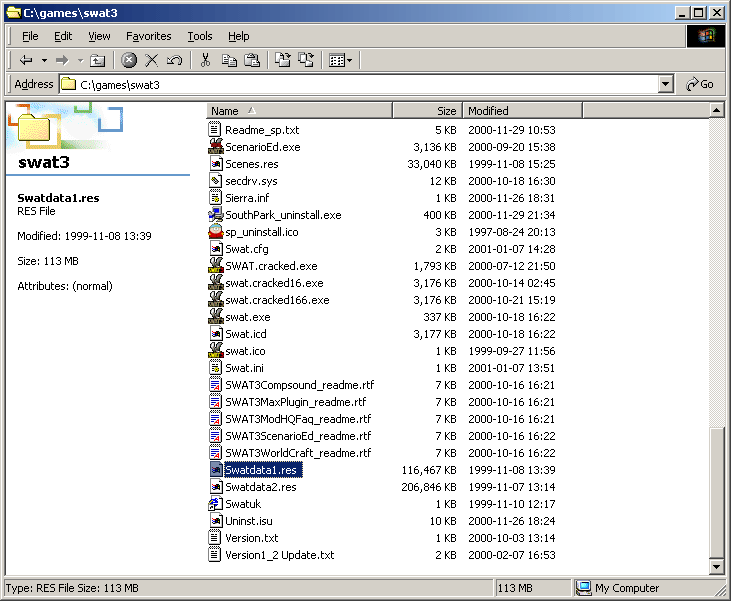Screen dimensions: 731x601
Task: Select swat.cracked166.exe file name
Action: [277, 300]
